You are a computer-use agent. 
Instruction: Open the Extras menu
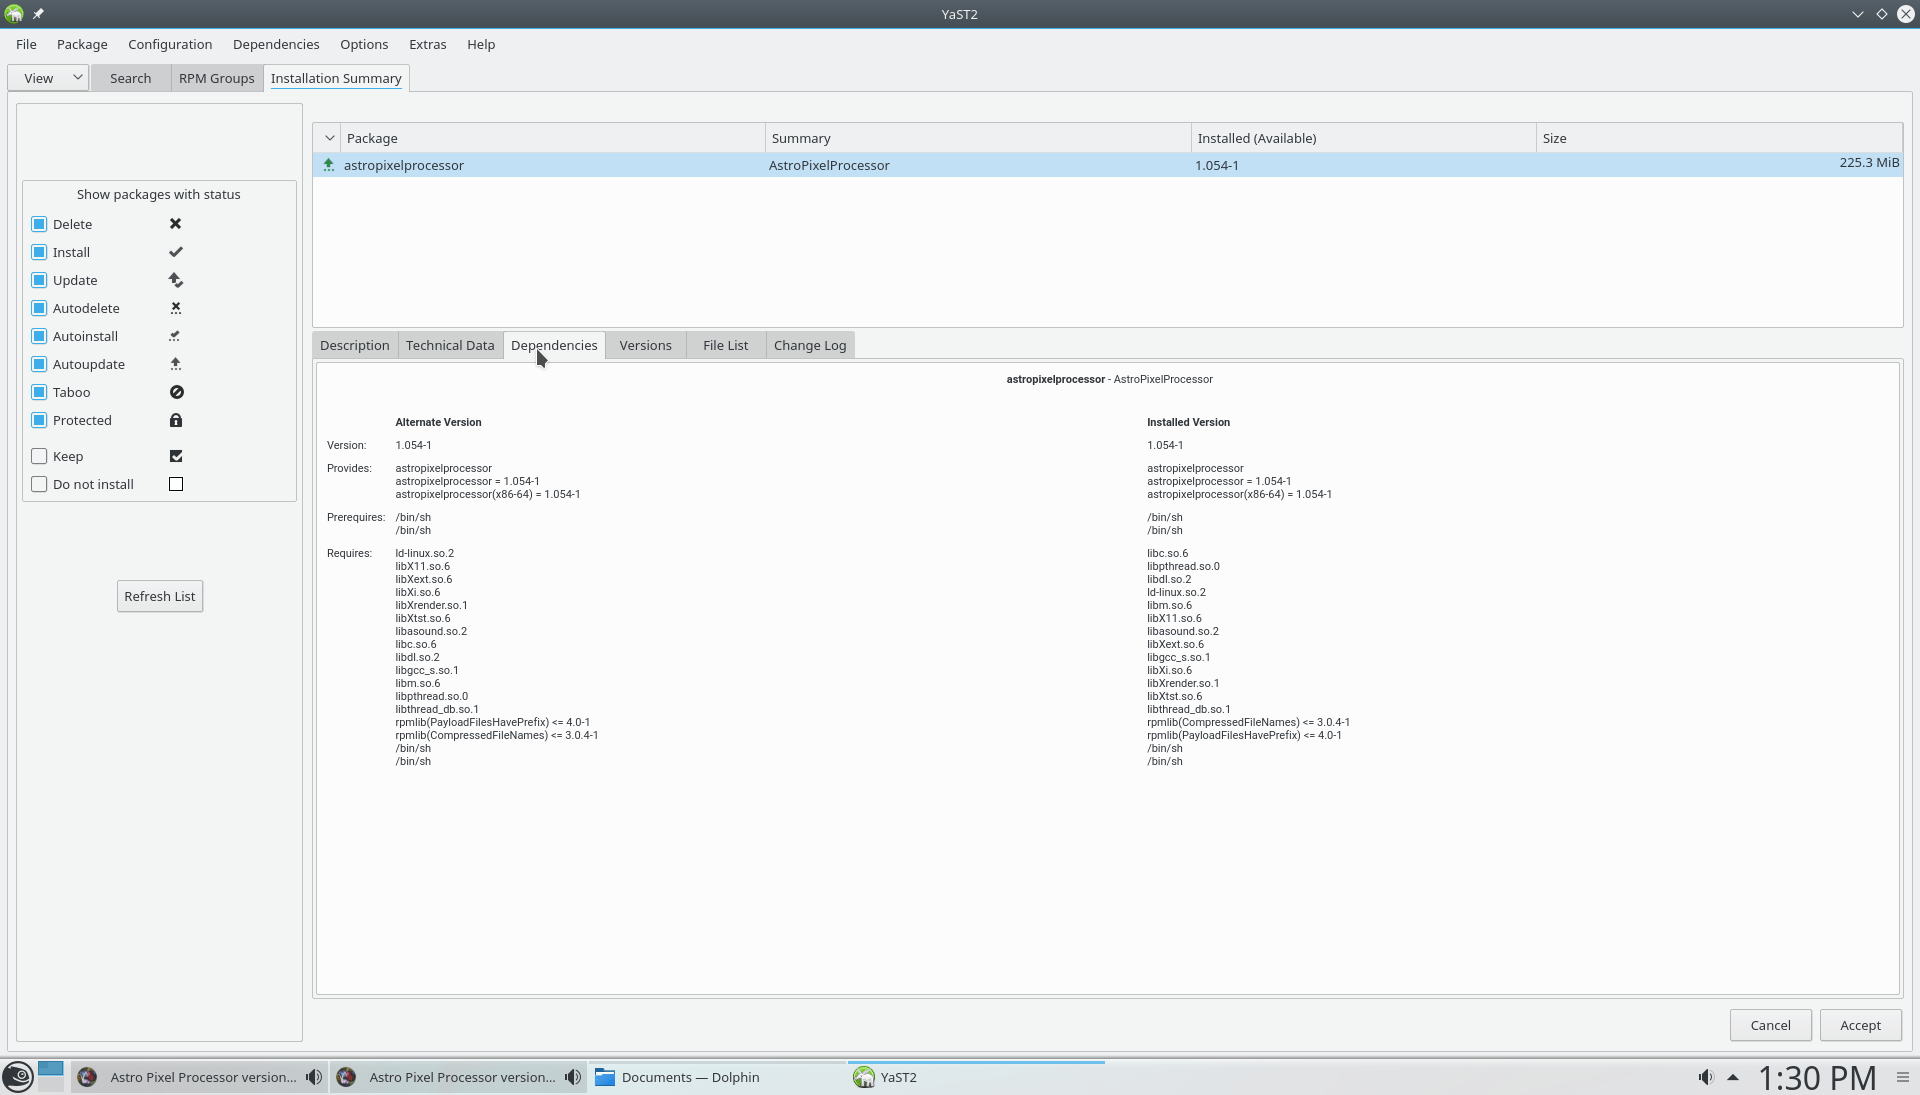point(428,44)
